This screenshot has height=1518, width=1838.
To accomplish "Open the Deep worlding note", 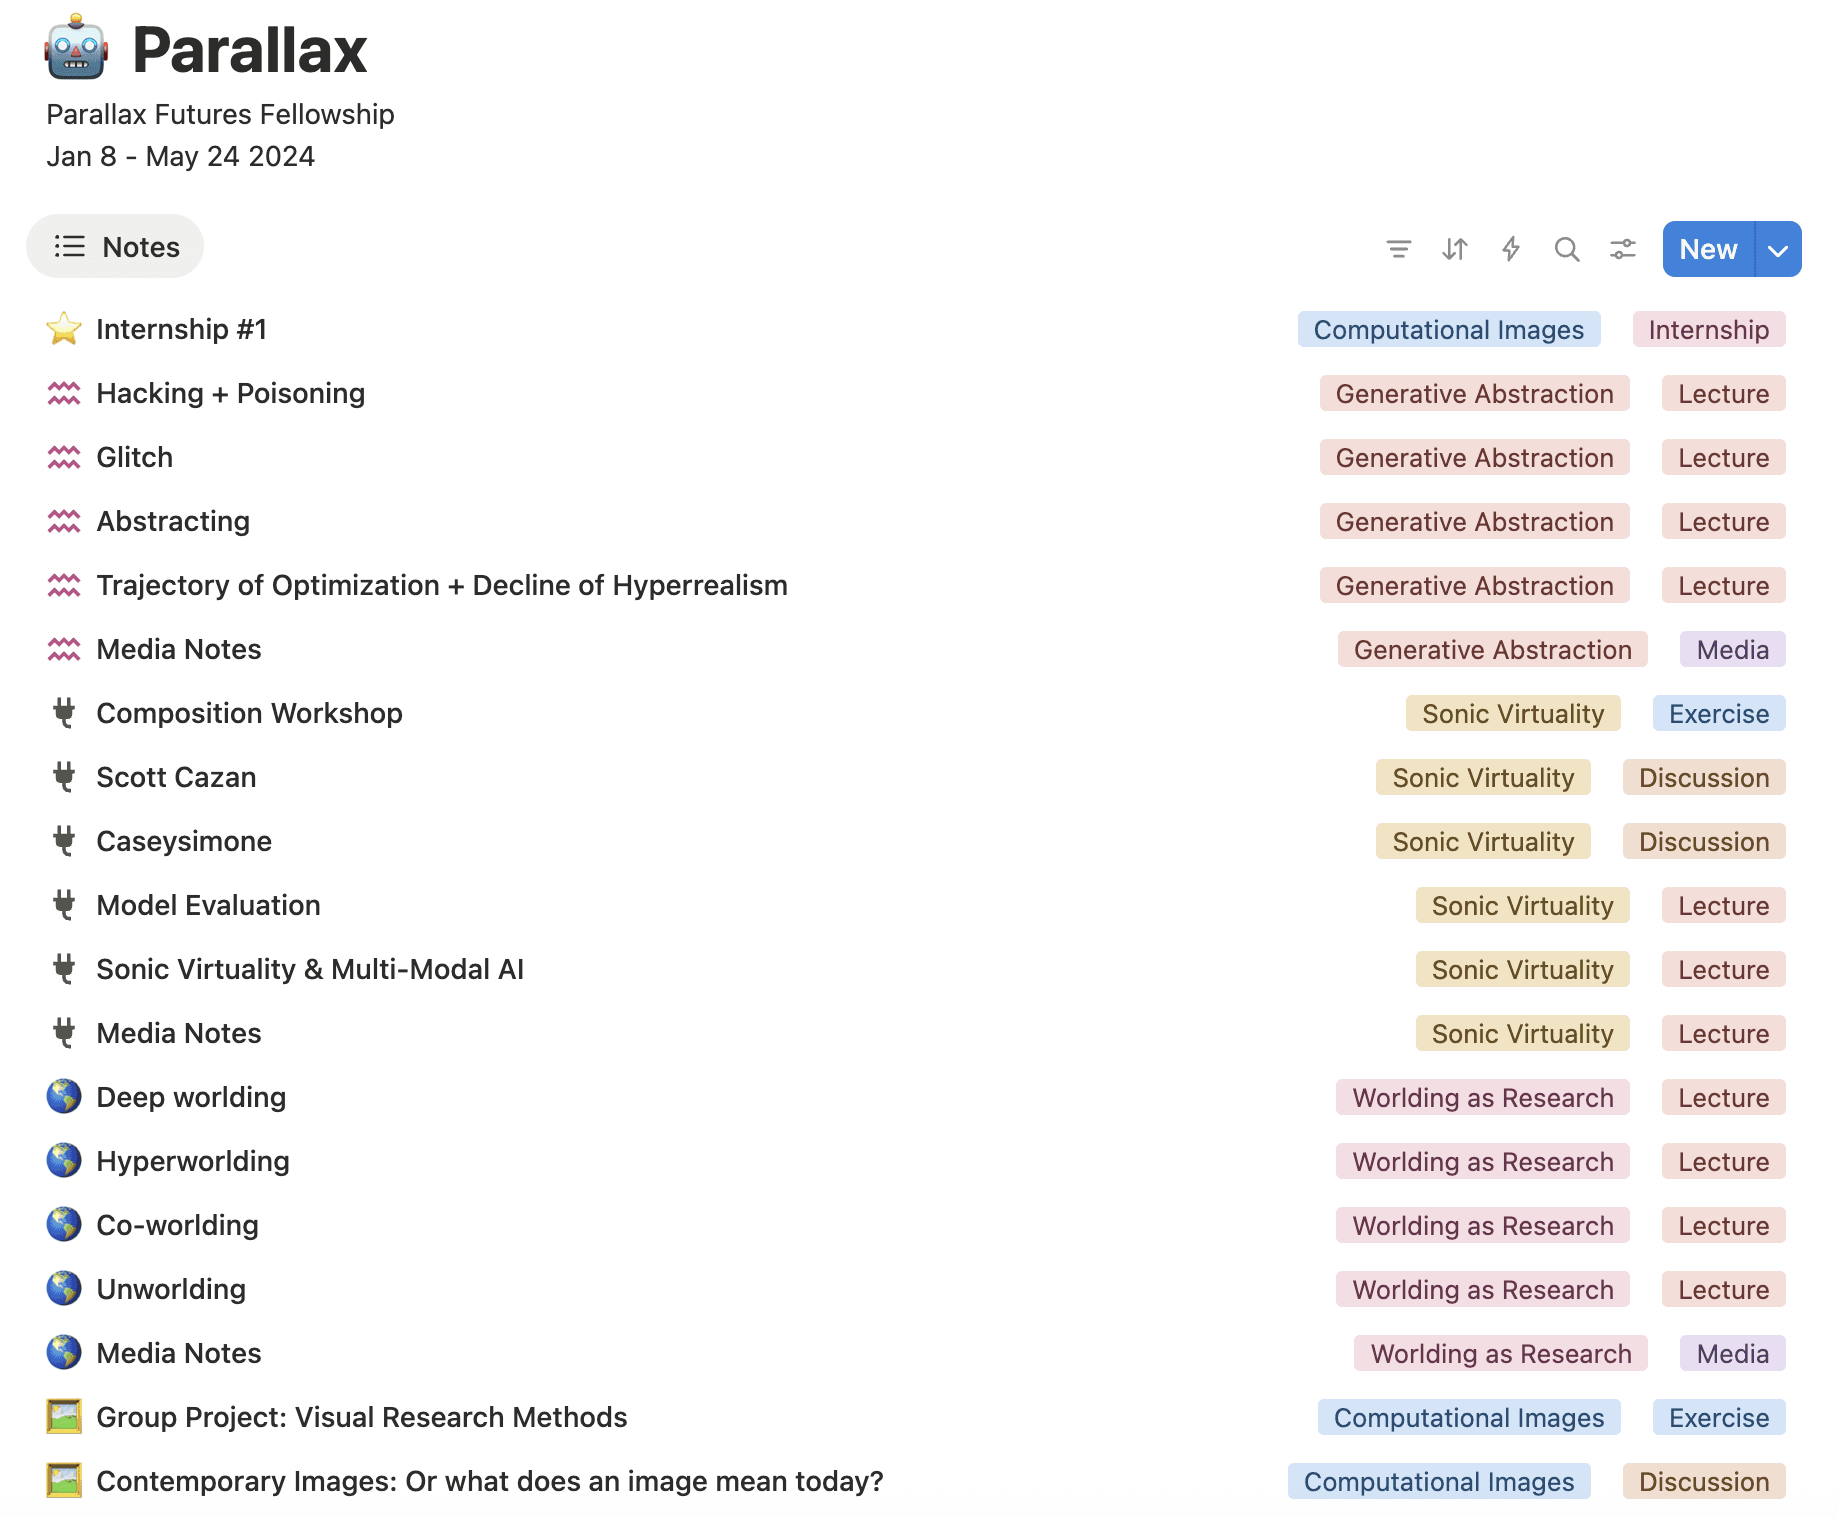I will [191, 1097].
